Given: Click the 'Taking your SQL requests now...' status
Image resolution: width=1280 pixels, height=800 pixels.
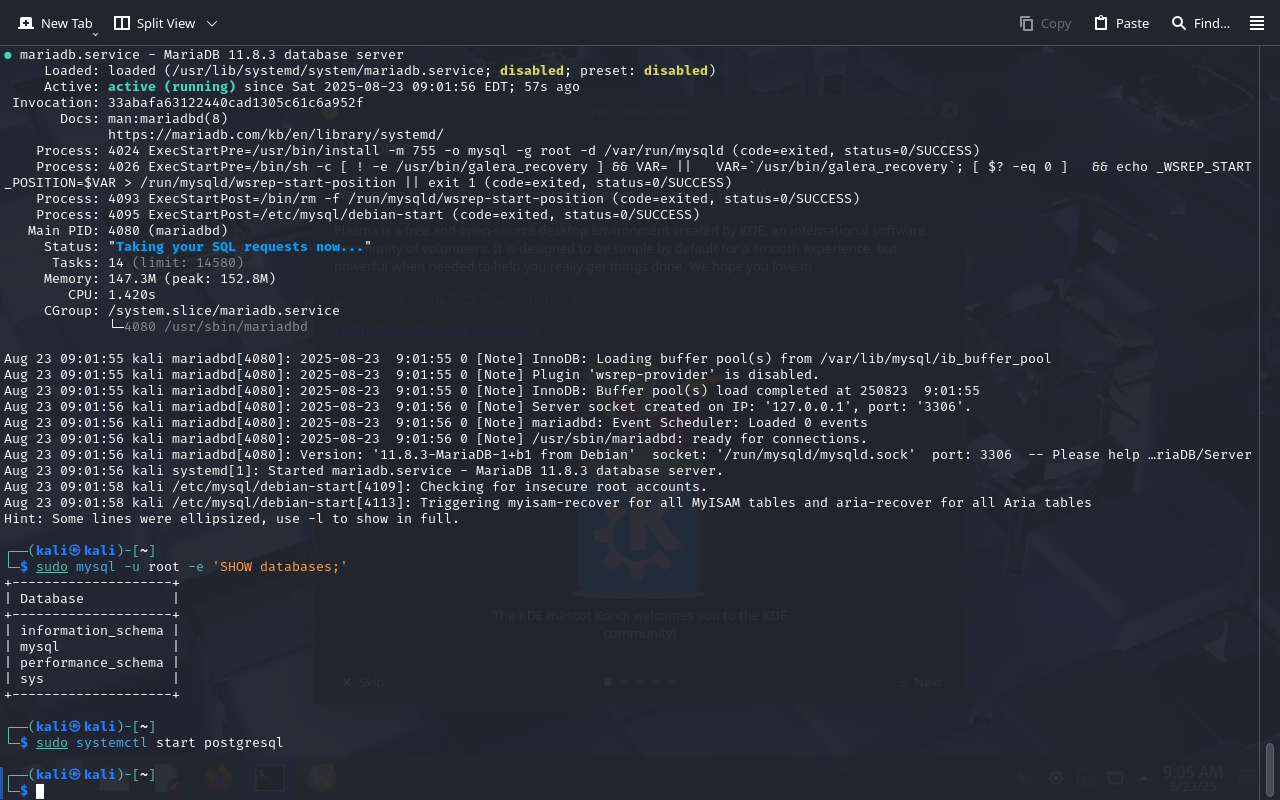Looking at the screenshot, I should coord(239,247).
